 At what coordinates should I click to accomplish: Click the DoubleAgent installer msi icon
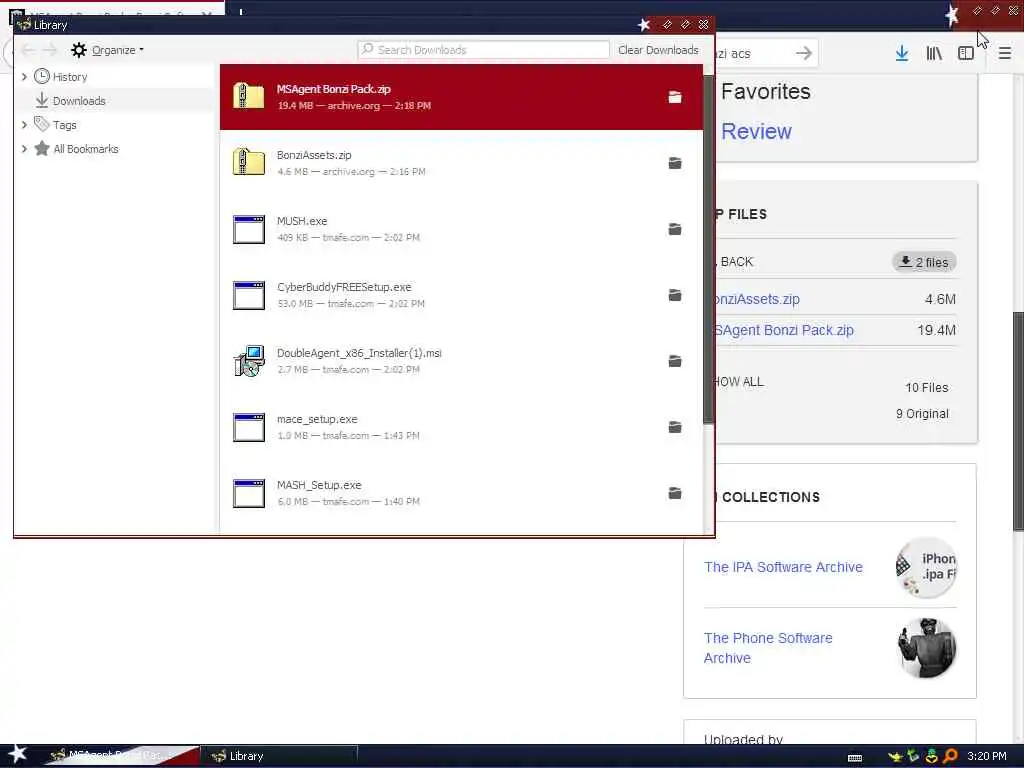(x=249, y=361)
